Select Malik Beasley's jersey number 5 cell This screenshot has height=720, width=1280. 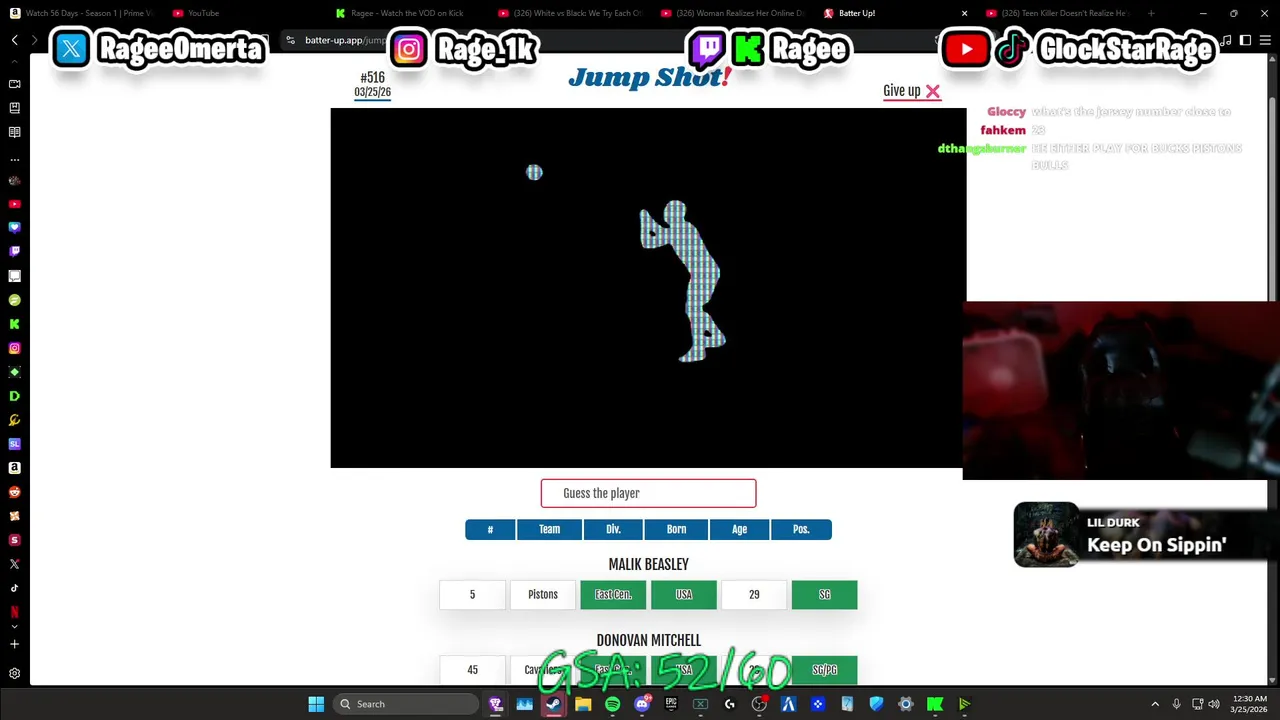[472, 594]
